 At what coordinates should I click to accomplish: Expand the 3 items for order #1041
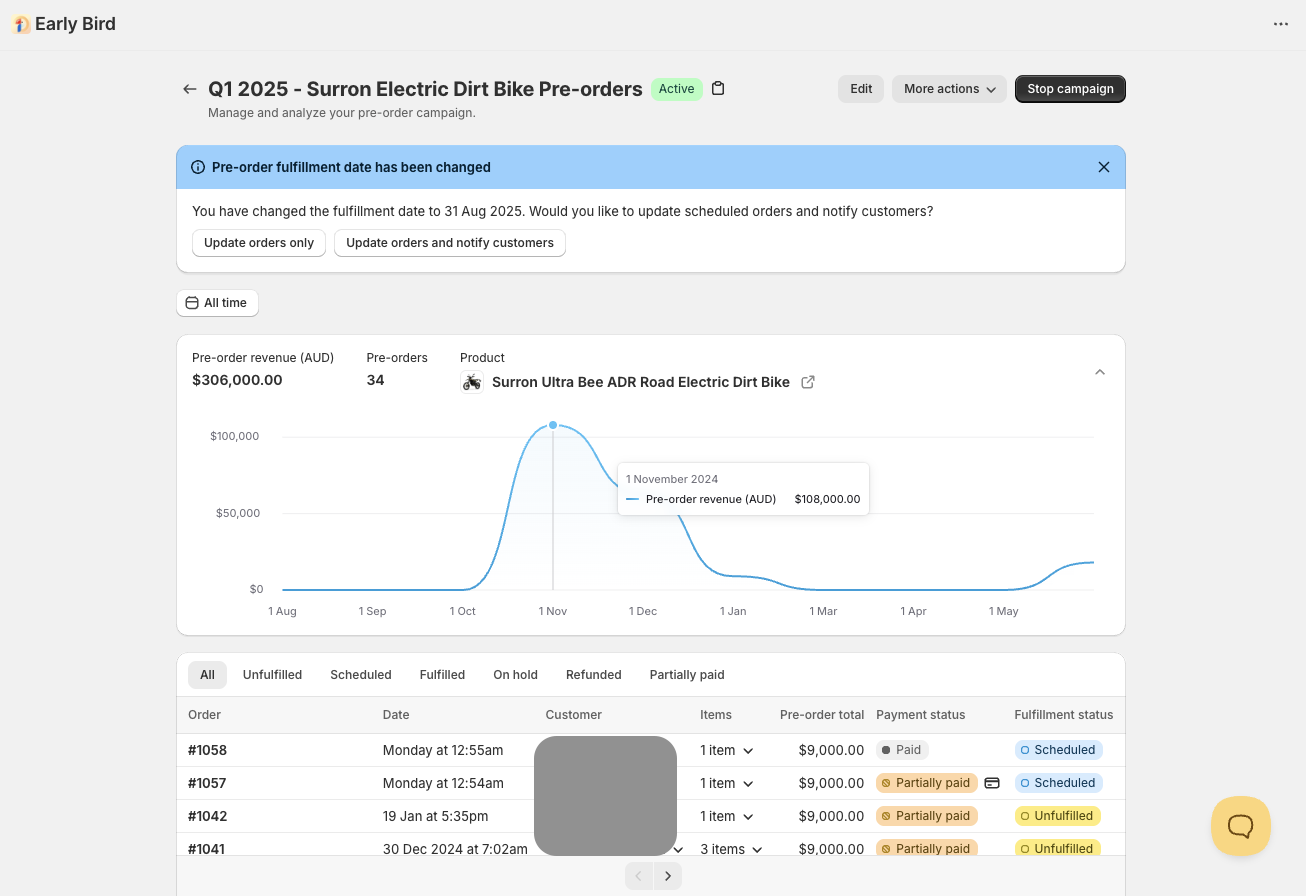(x=732, y=849)
